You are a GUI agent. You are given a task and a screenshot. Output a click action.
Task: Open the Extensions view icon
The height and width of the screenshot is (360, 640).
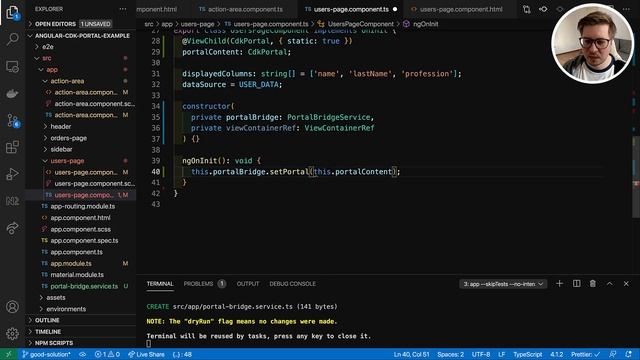pos(12,147)
